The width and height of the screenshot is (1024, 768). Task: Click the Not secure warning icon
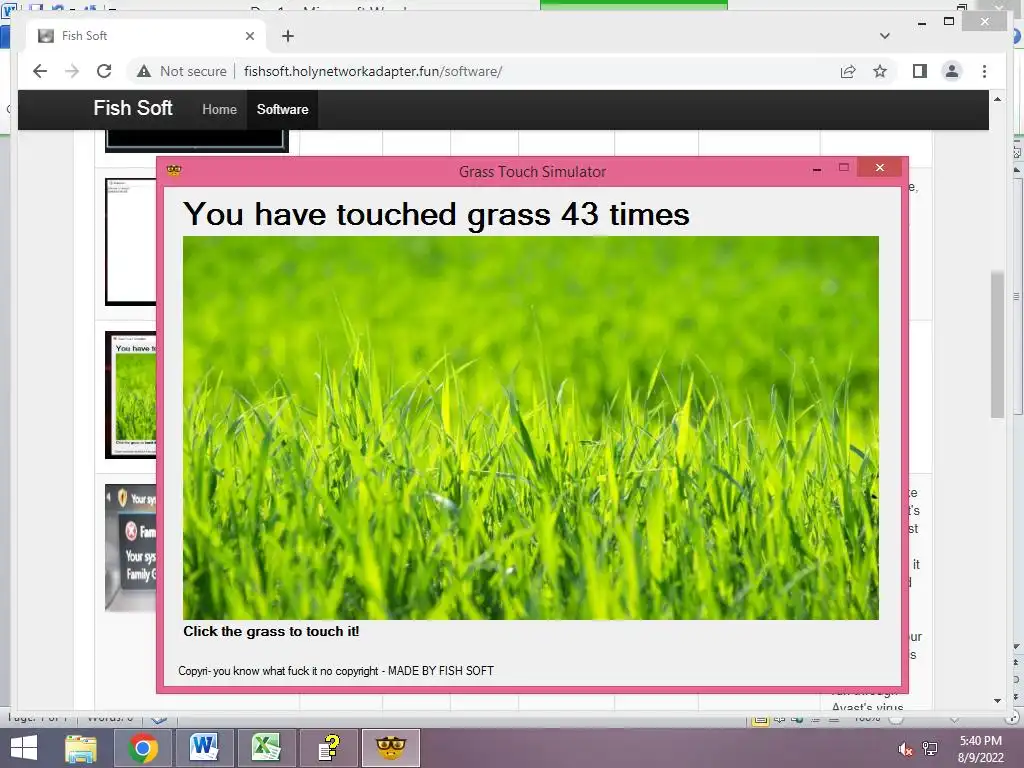click(x=144, y=71)
